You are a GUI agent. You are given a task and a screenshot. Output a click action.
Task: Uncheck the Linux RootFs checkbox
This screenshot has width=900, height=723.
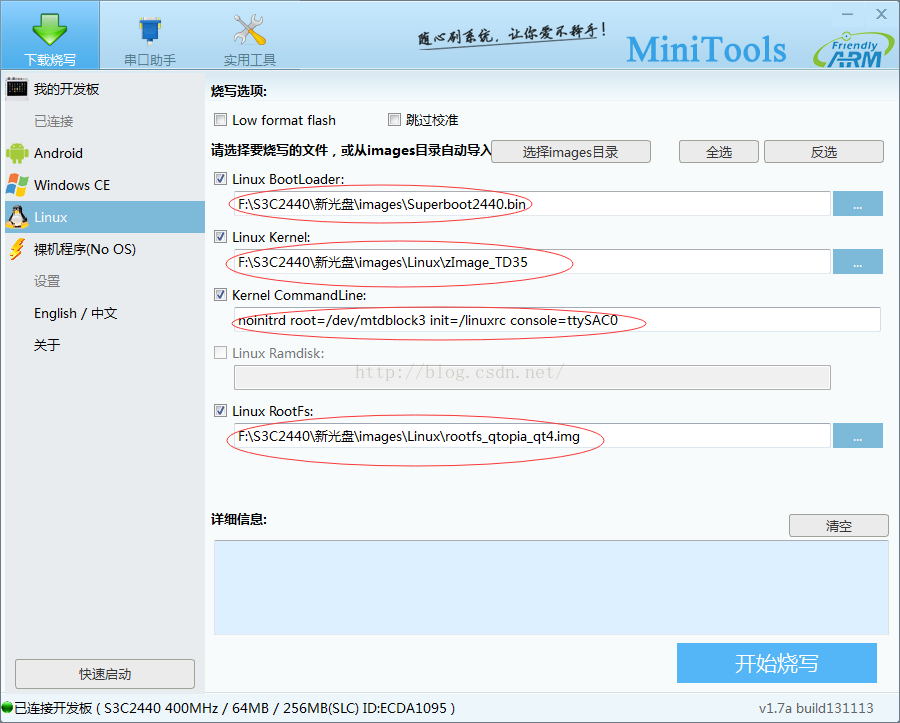point(220,410)
